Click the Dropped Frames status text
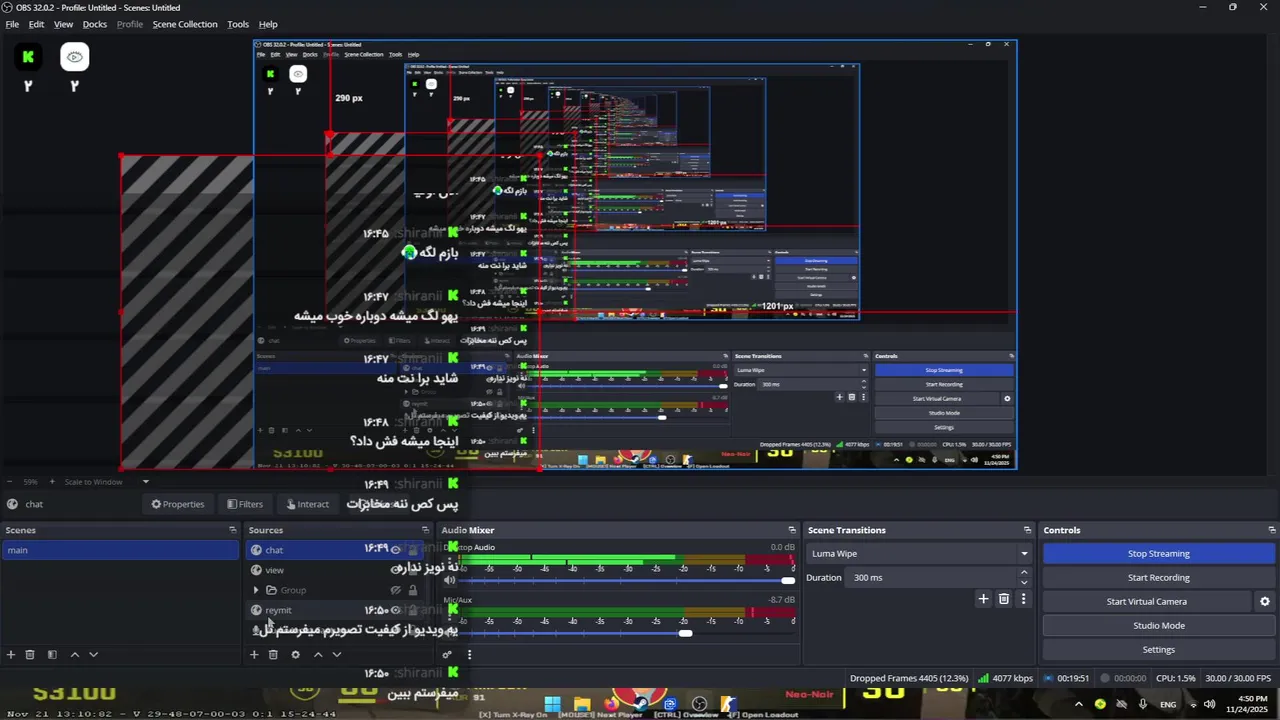The height and width of the screenshot is (720, 1280). coord(909,678)
